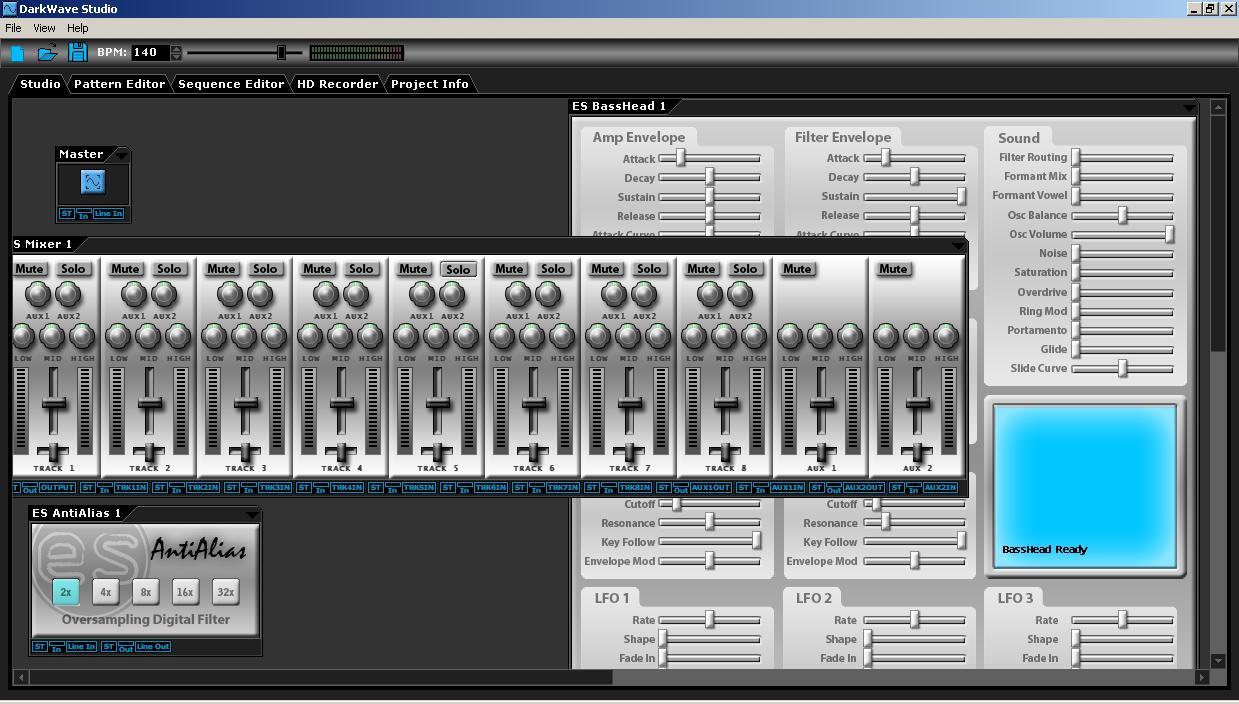Switch to the Sequence Editor tab
The image size is (1239, 704).
[230, 84]
